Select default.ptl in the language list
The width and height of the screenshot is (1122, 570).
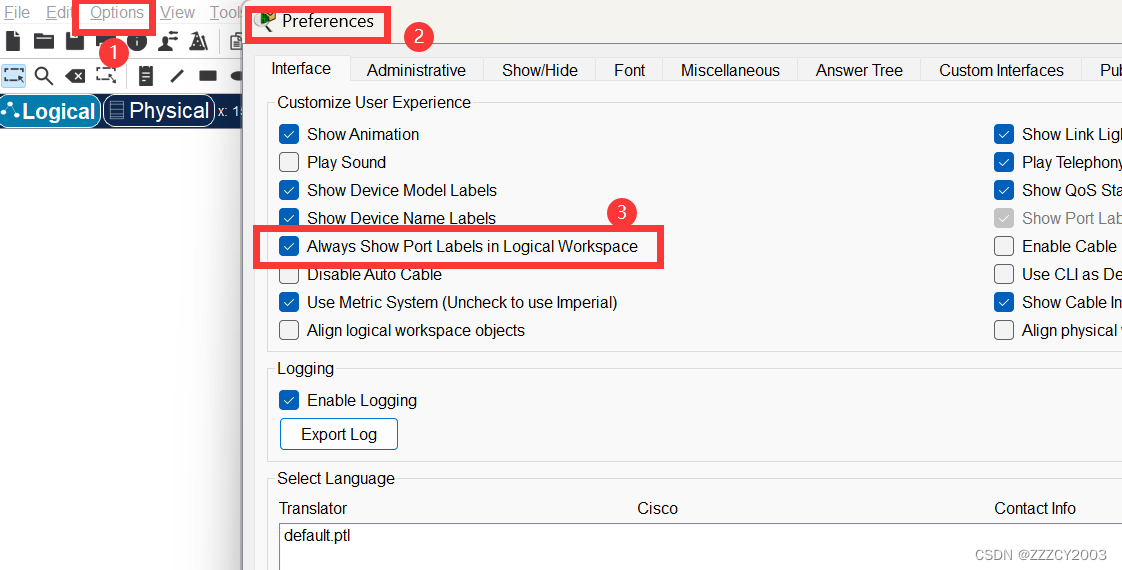317,535
